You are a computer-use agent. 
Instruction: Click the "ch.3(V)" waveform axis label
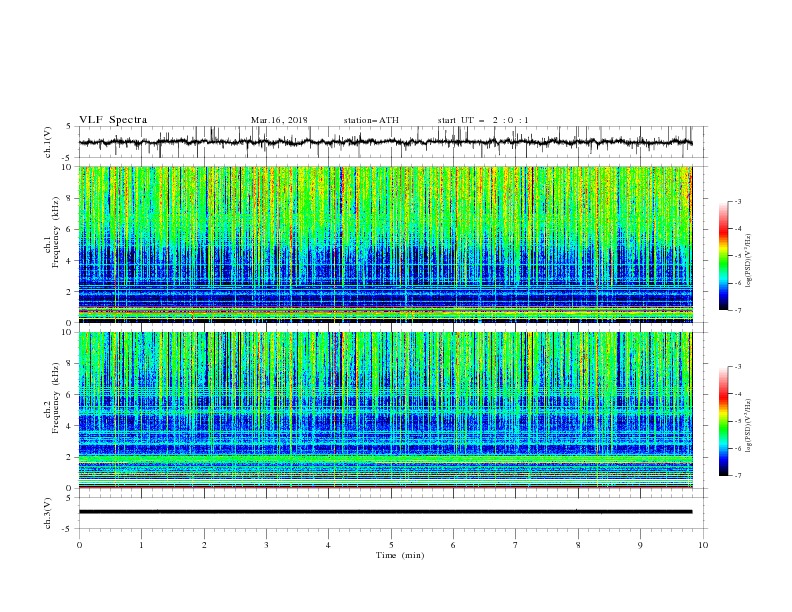click(x=48, y=513)
